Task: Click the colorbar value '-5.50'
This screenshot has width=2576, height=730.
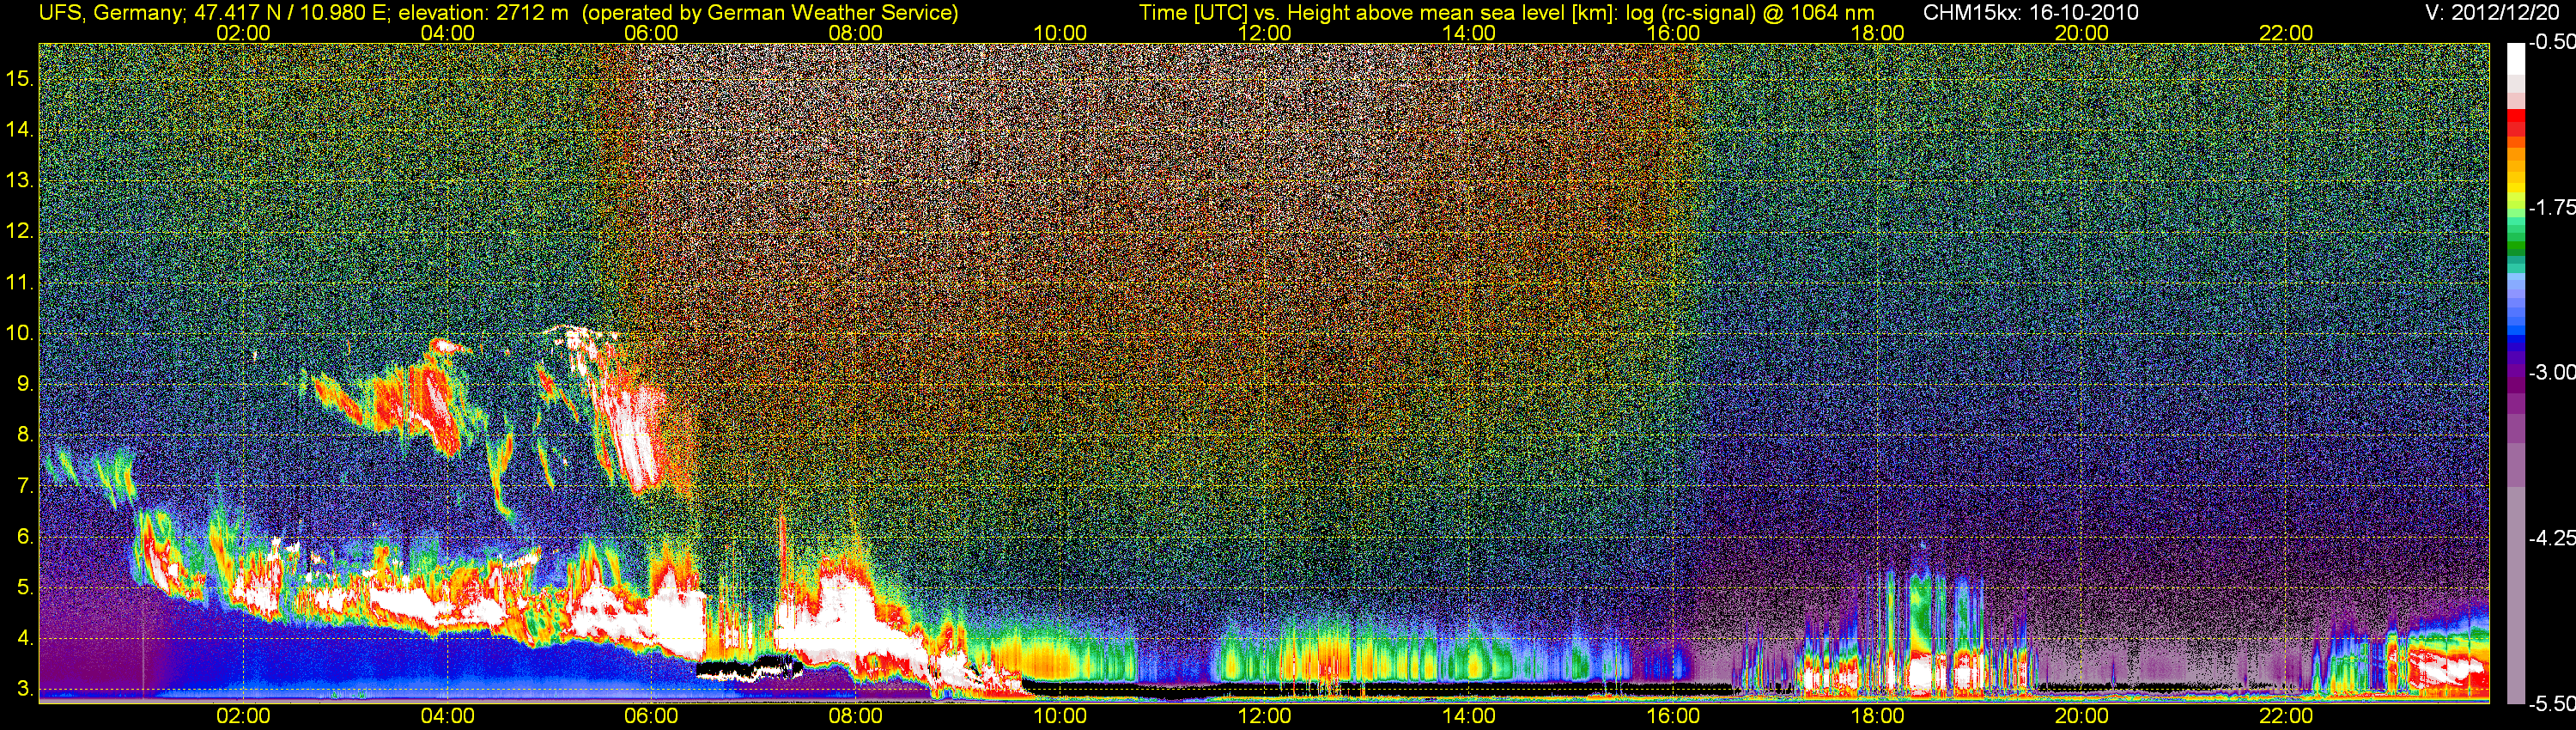Action: tap(2551, 704)
